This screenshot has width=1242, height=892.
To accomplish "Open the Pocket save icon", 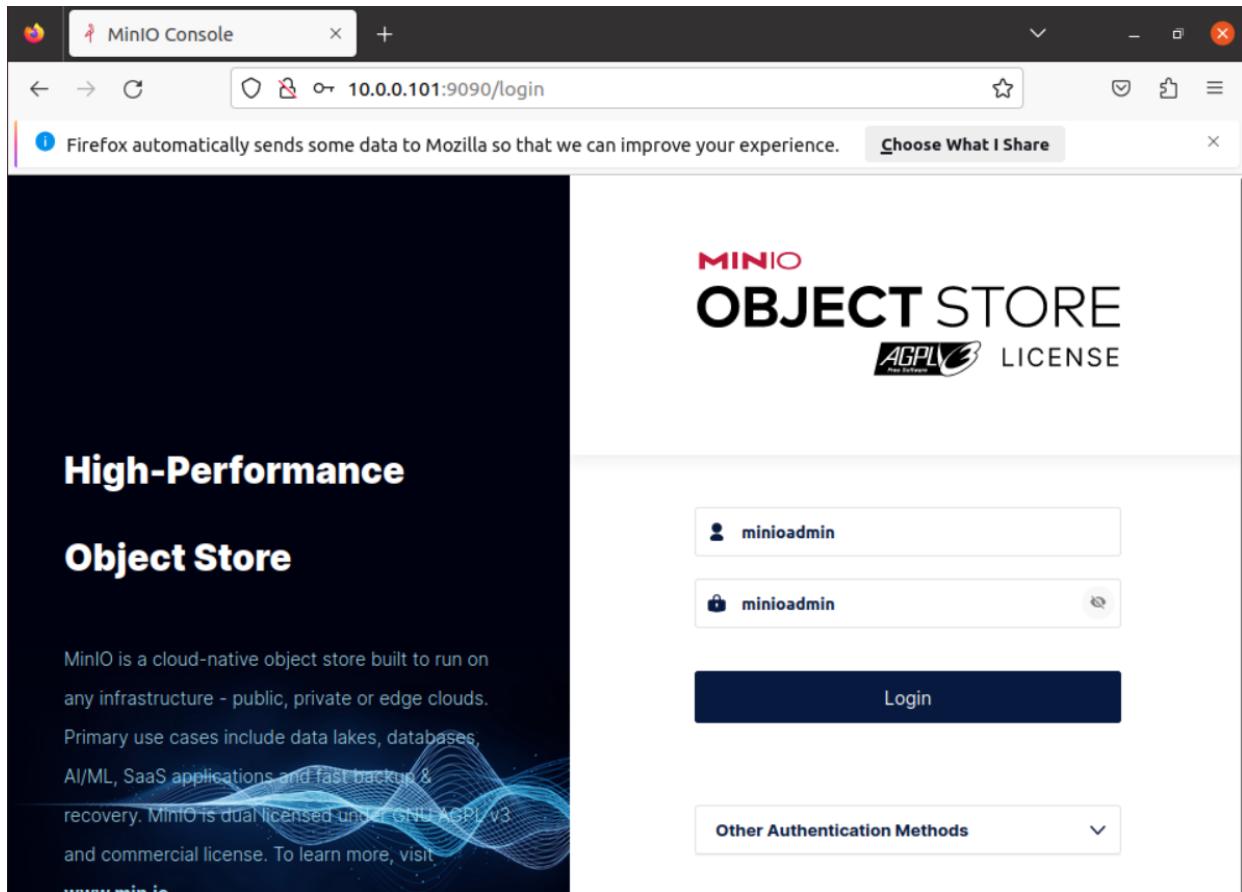I will 1123,89.
